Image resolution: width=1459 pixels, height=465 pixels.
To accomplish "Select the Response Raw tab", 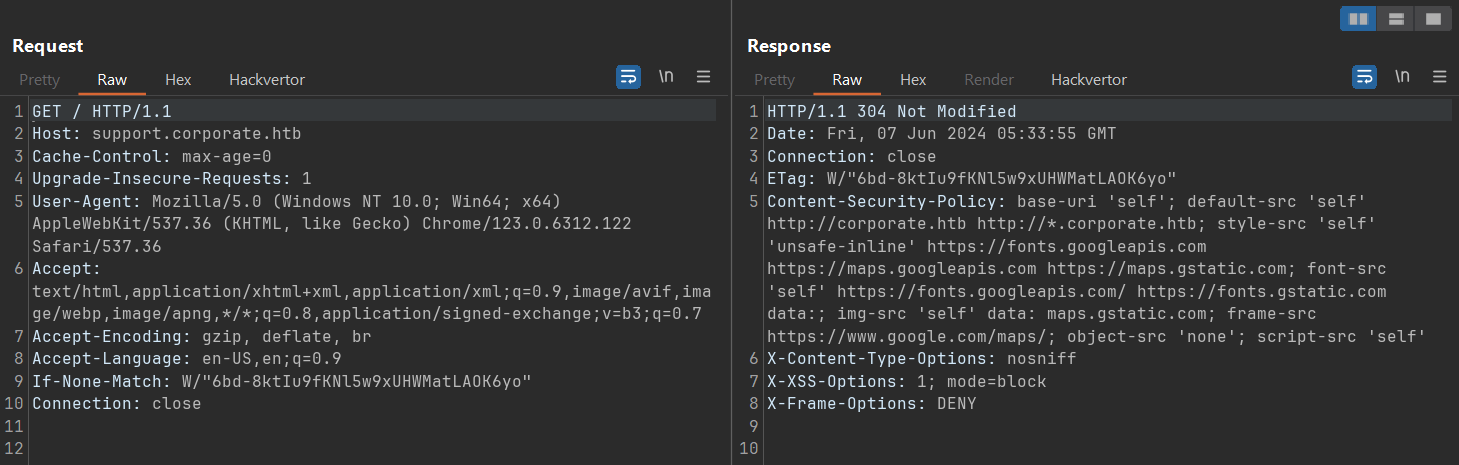I will click(x=847, y=79).
